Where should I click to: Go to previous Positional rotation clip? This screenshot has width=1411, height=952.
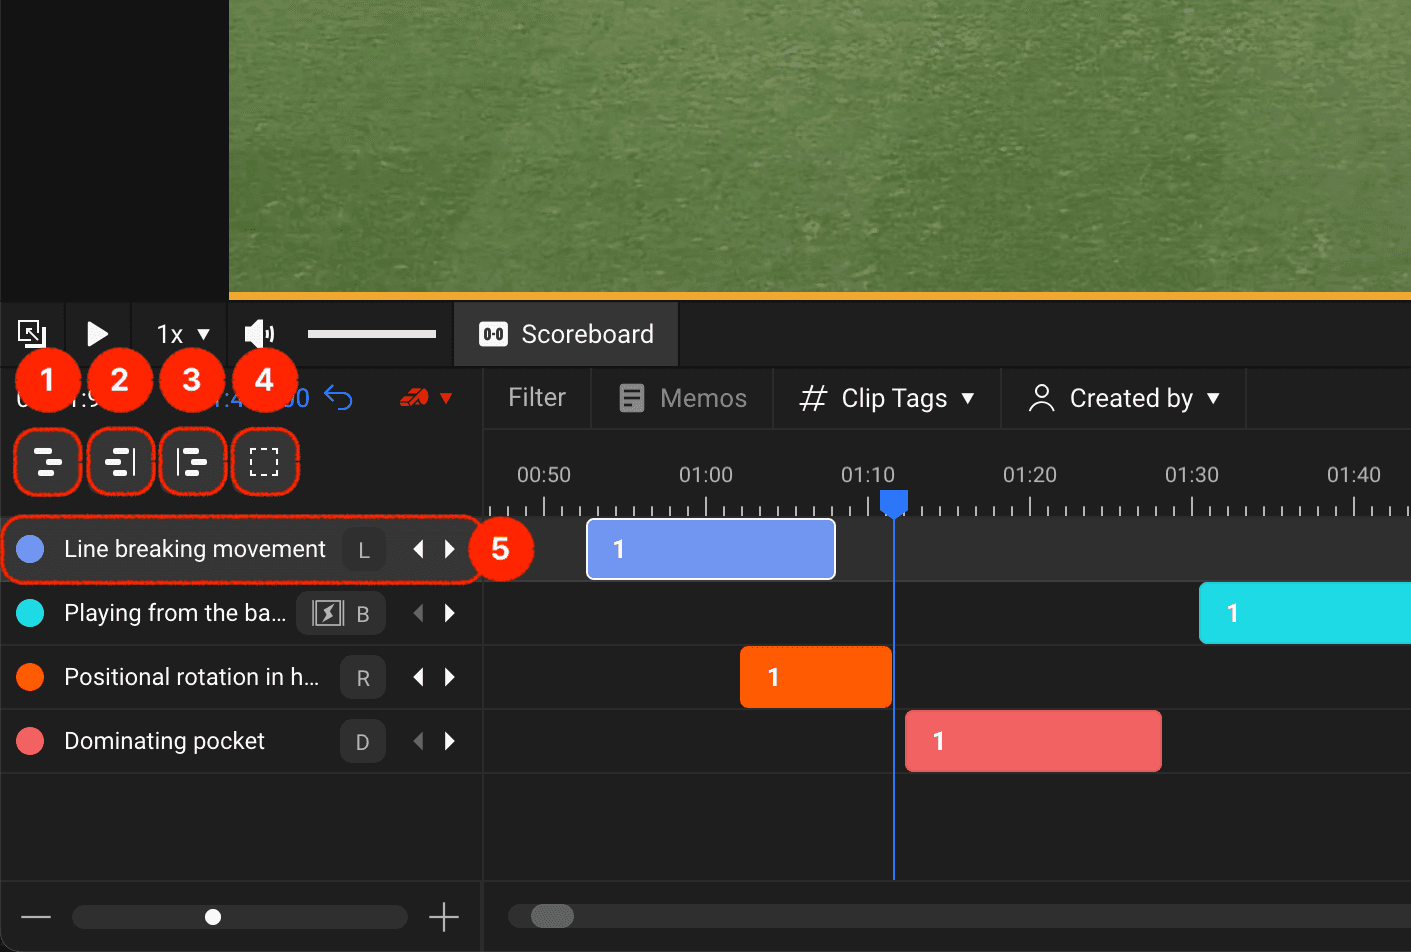[419, 677]
